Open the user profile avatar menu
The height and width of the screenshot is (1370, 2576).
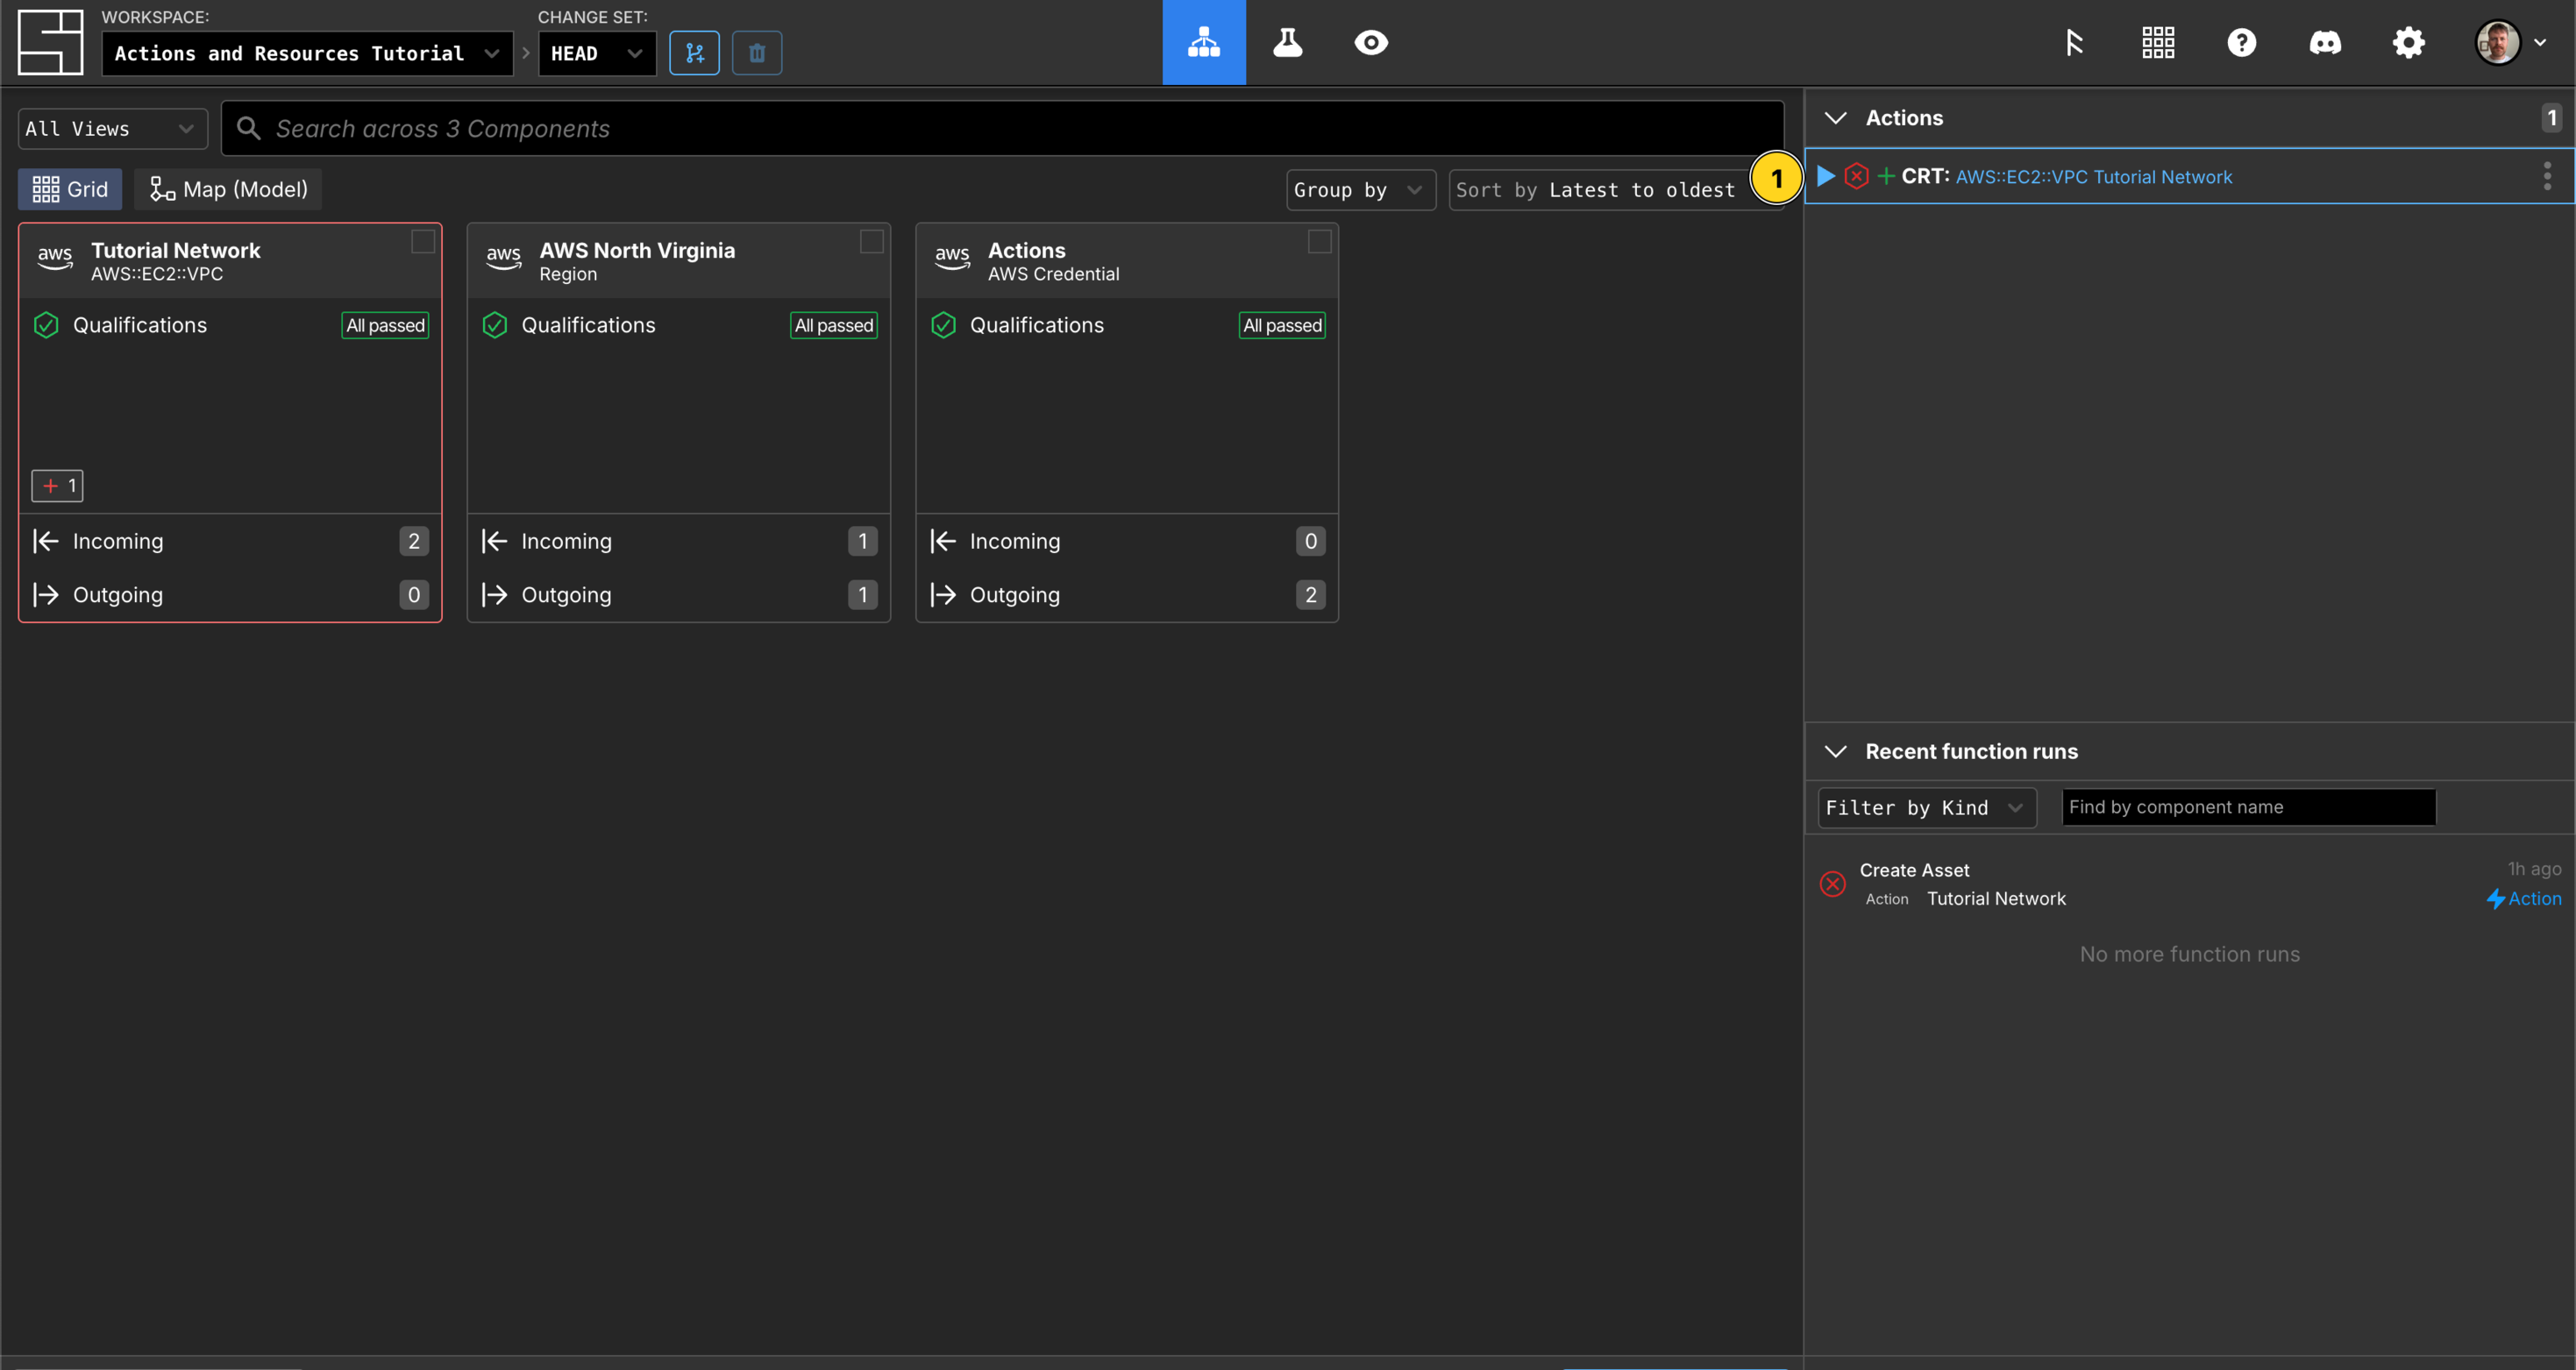[x=2510, y=42]
